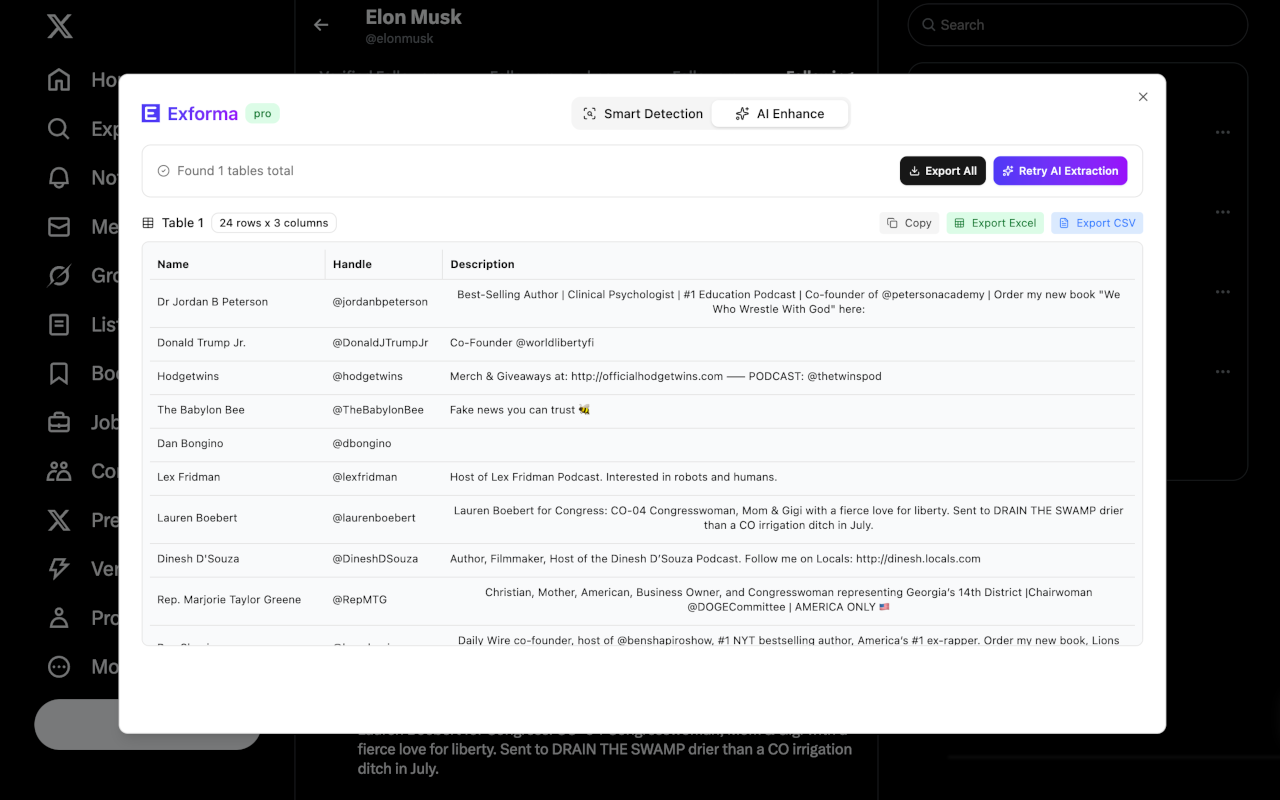The image size is (1280, 800).
Task: Select the @DineshDSouza handle cell
Action: [x=384, y=559]
